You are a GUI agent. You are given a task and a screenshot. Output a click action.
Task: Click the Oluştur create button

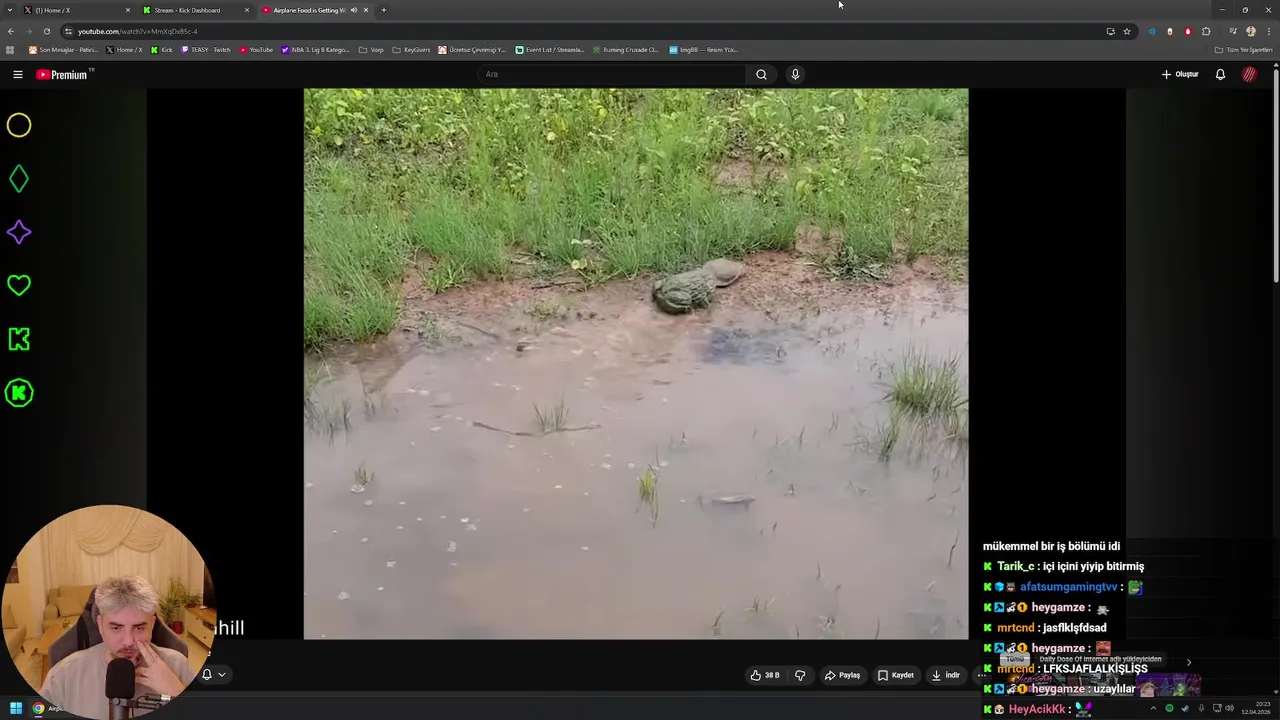pos(1180,74)
